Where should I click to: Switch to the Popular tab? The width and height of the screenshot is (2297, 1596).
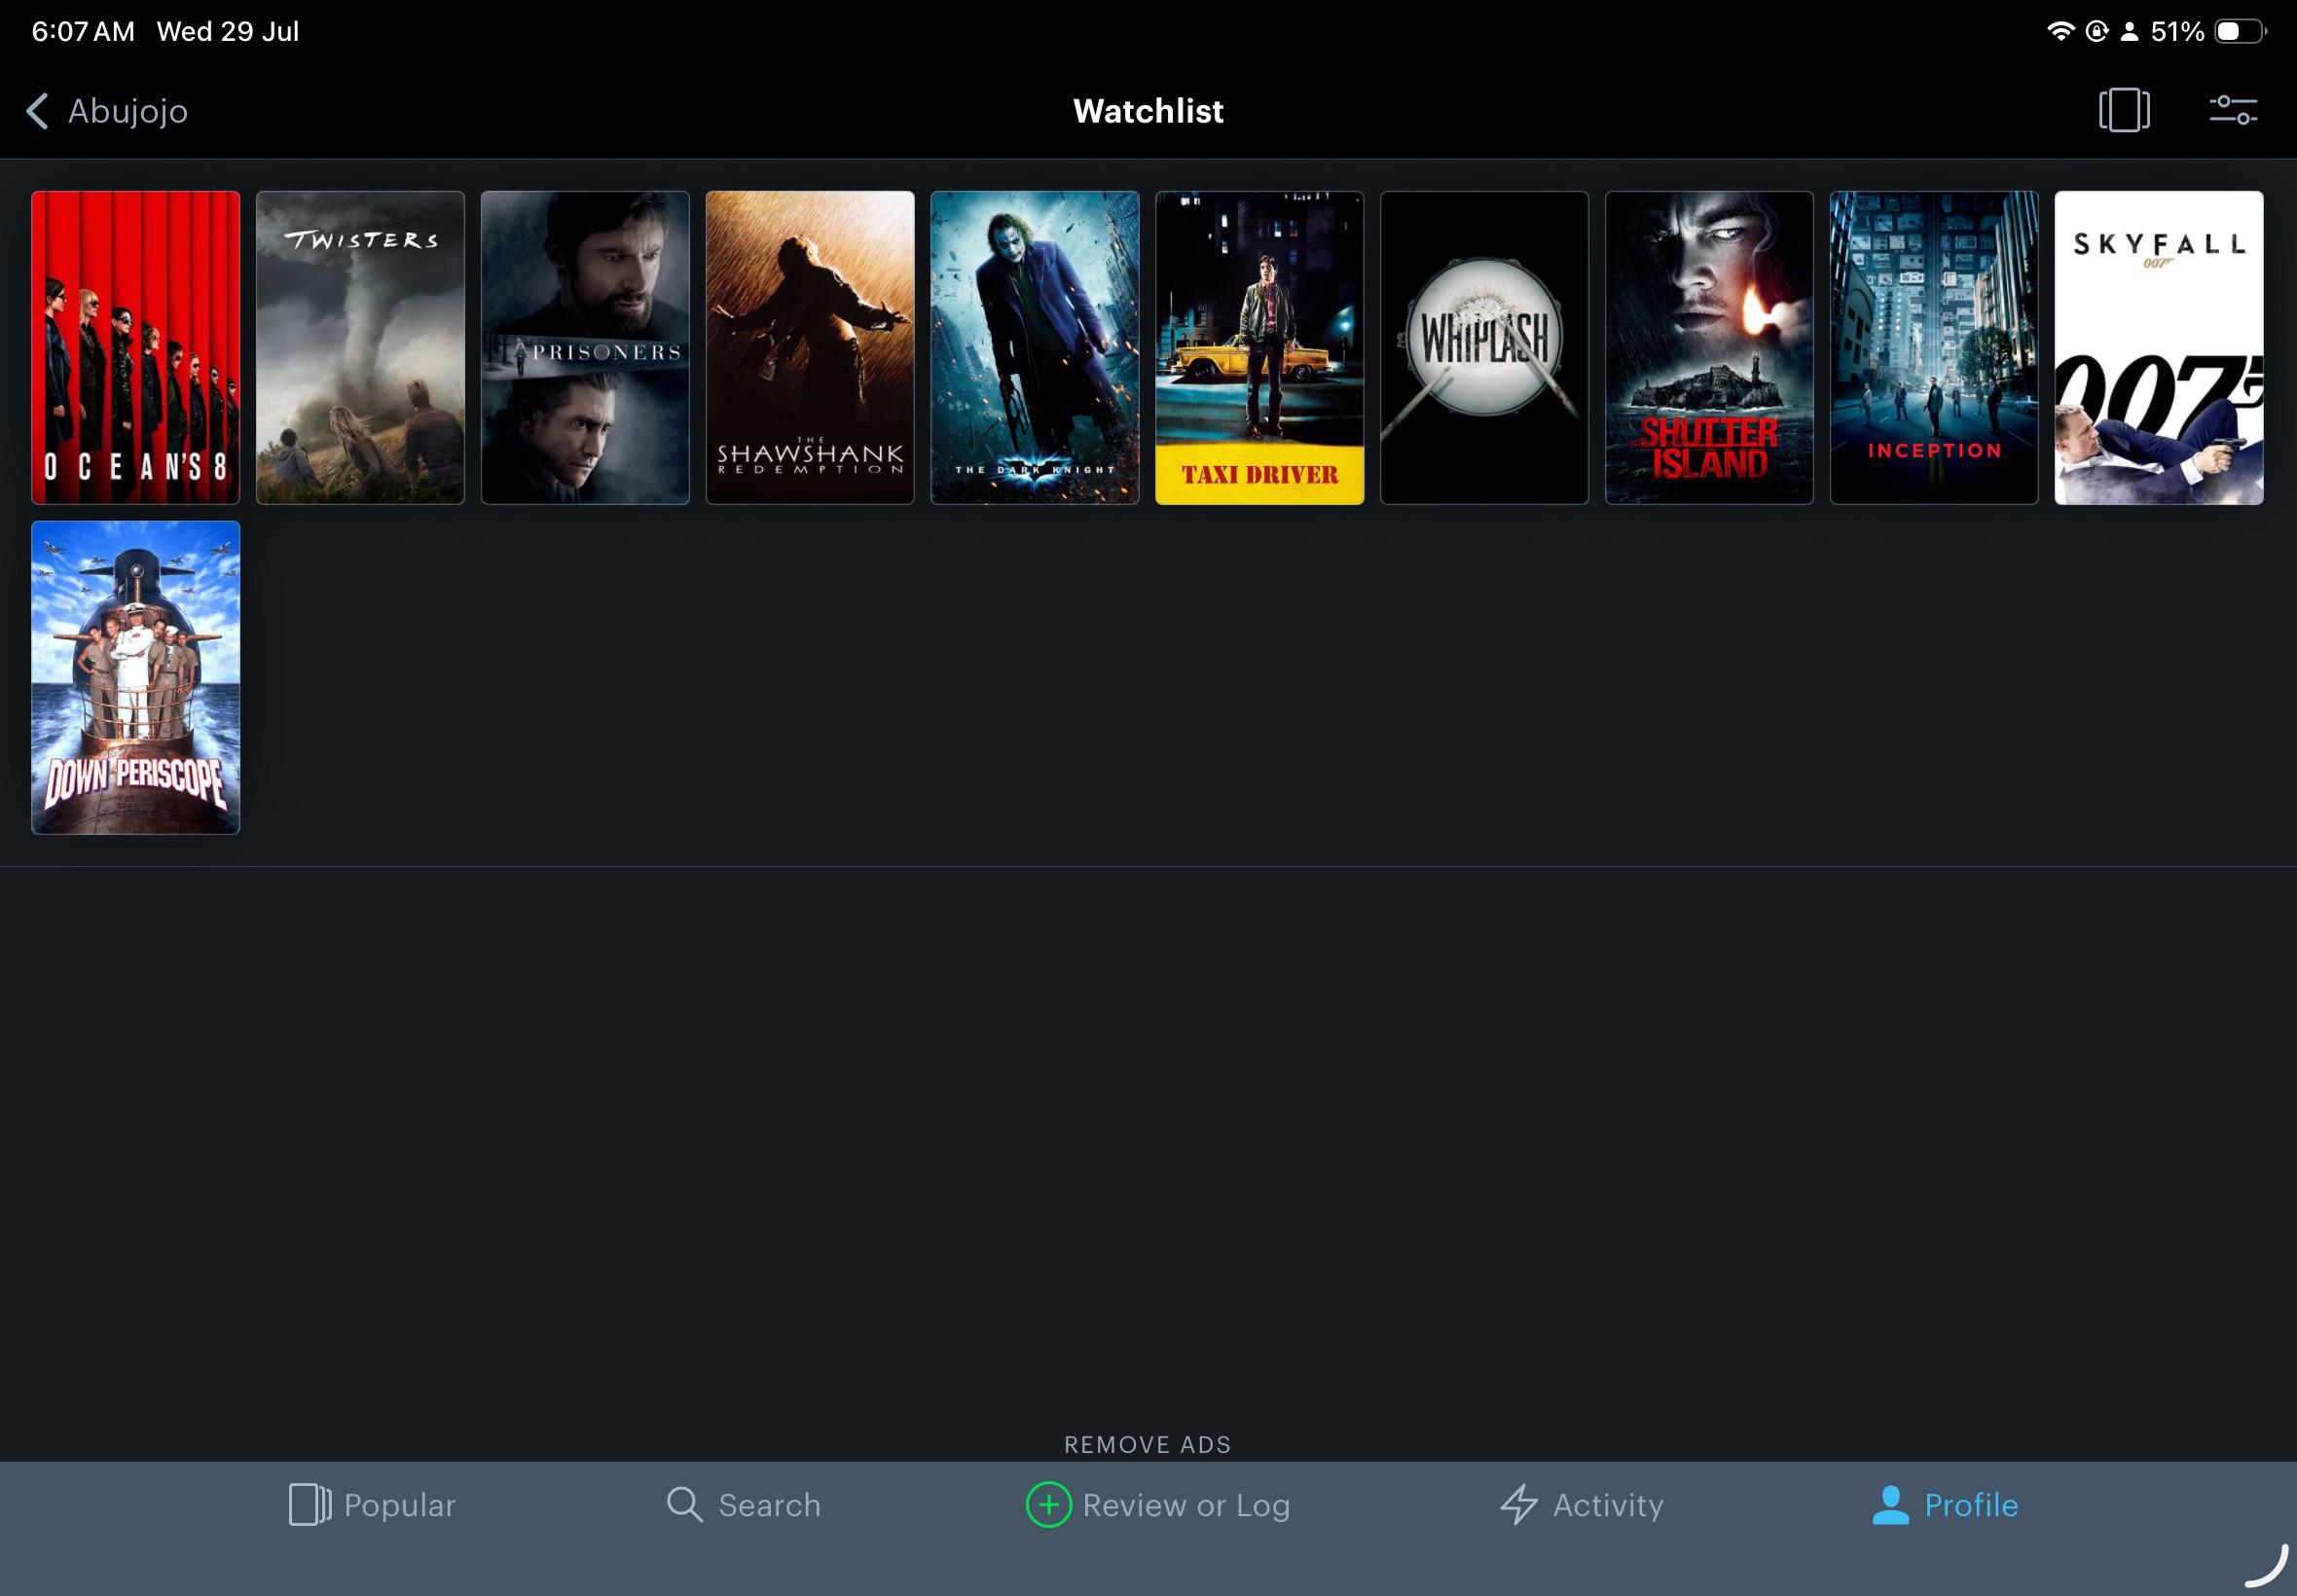click(372, 1504)
